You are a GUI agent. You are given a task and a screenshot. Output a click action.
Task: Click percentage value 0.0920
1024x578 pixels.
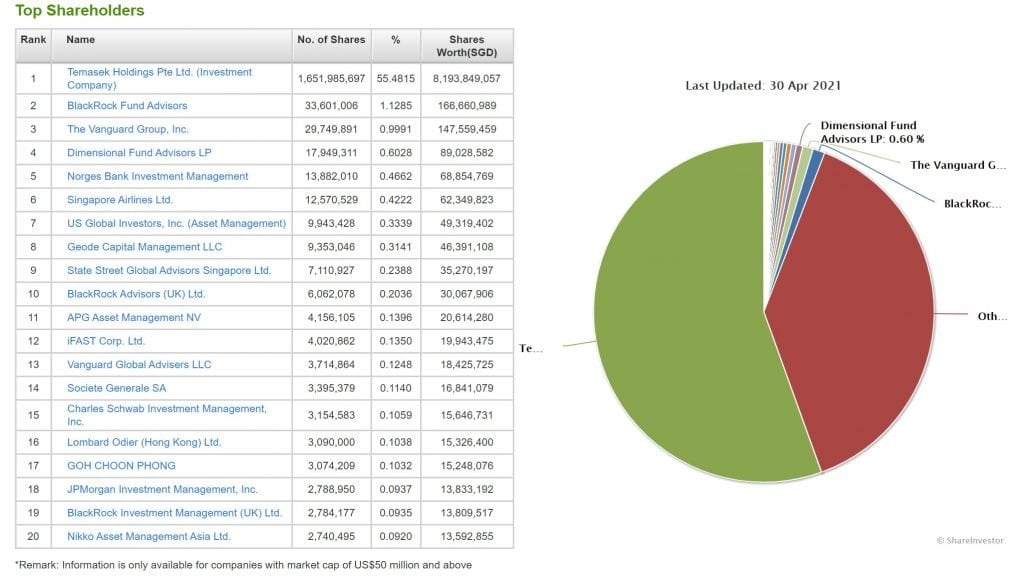396,536
